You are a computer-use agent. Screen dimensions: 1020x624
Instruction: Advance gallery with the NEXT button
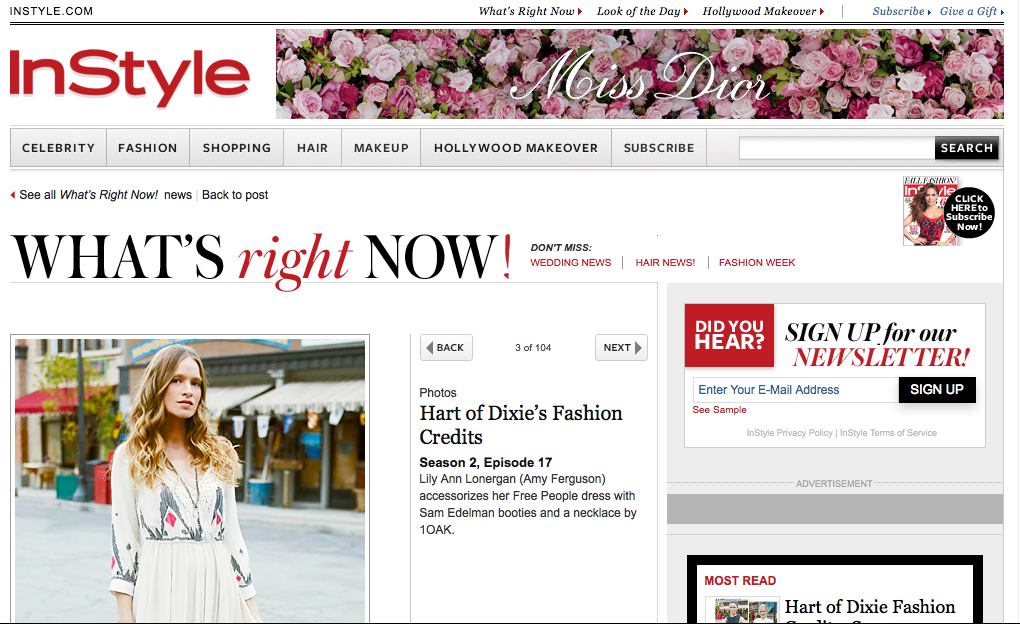click(x=621, y=347)
